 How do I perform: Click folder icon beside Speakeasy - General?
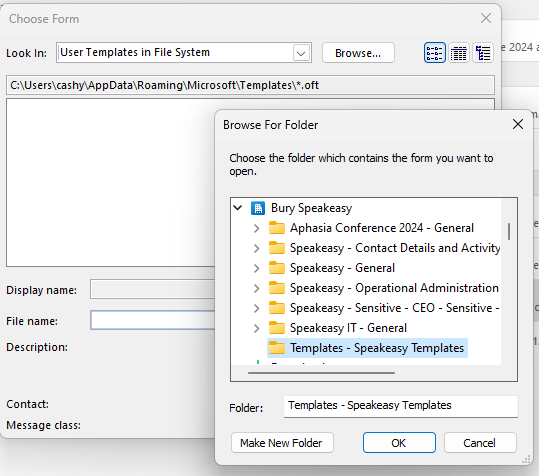pos(277,268)
